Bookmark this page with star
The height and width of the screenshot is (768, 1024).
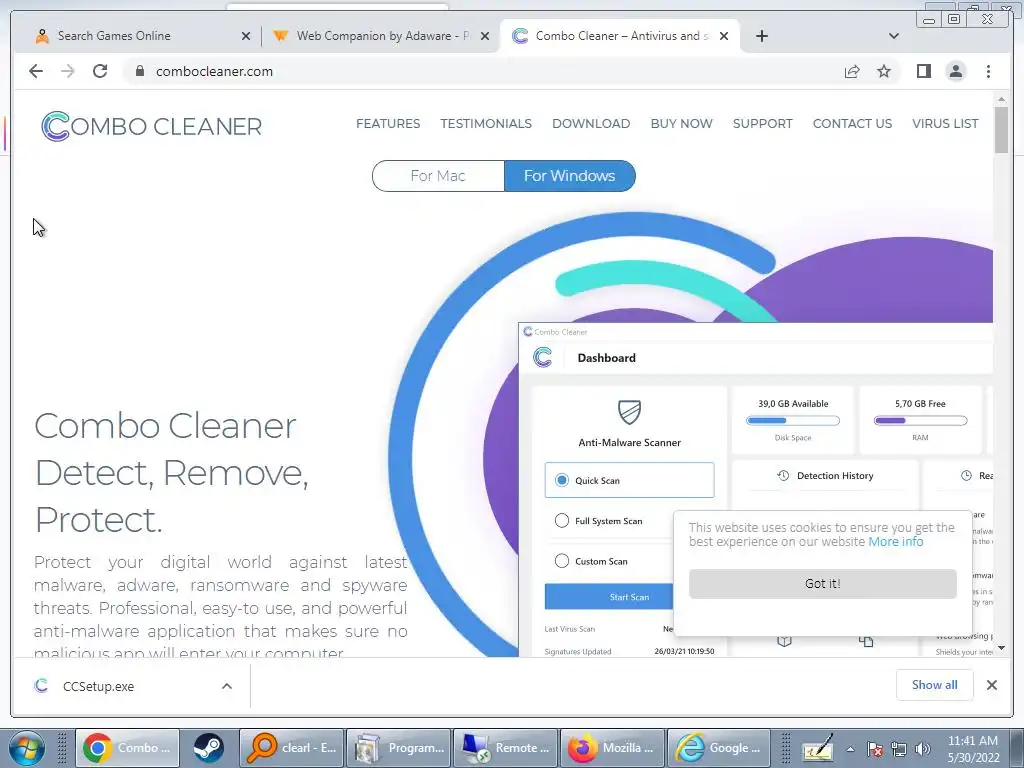[884, 71]
